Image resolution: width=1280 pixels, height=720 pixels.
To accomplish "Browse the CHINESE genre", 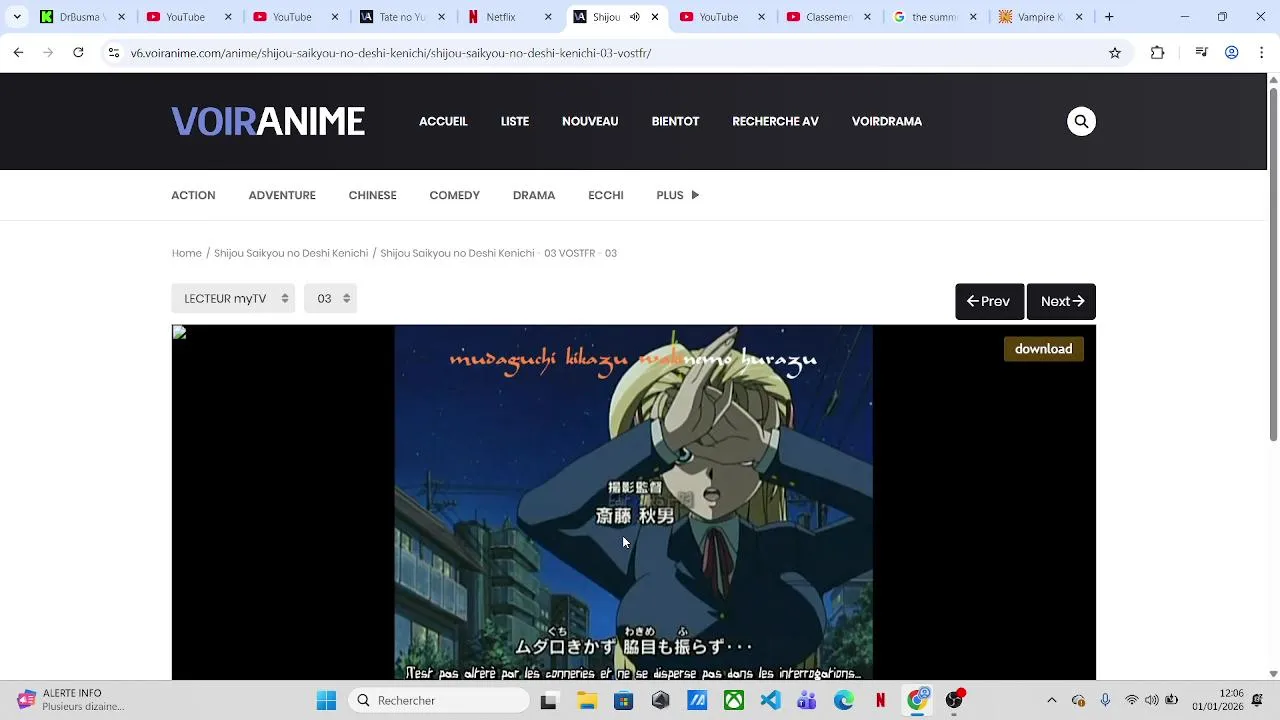I will click(x=372, y=195).
